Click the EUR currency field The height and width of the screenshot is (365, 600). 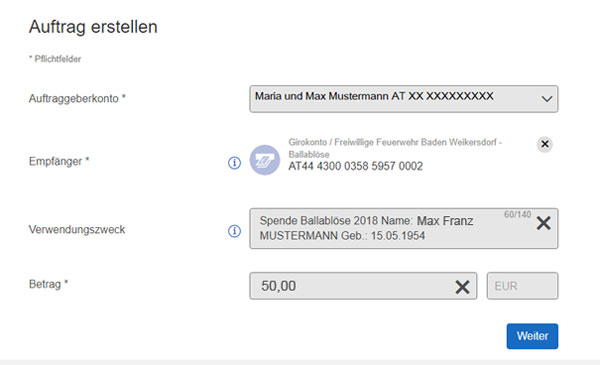point(522,286)
